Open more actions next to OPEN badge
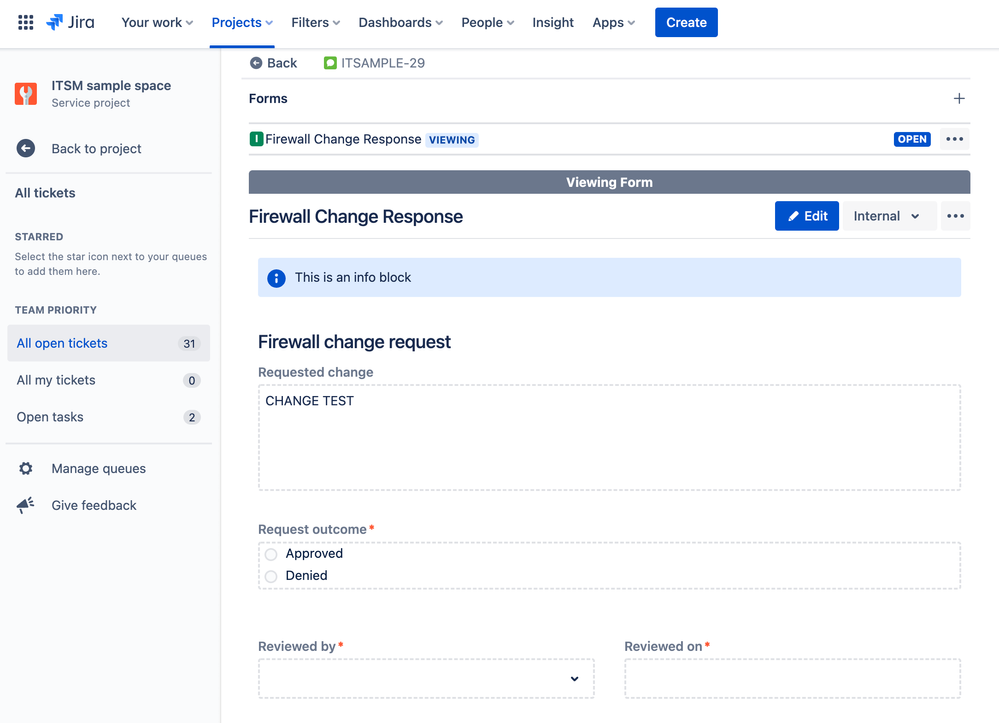999x723 pixels. [x=954, y=139]
